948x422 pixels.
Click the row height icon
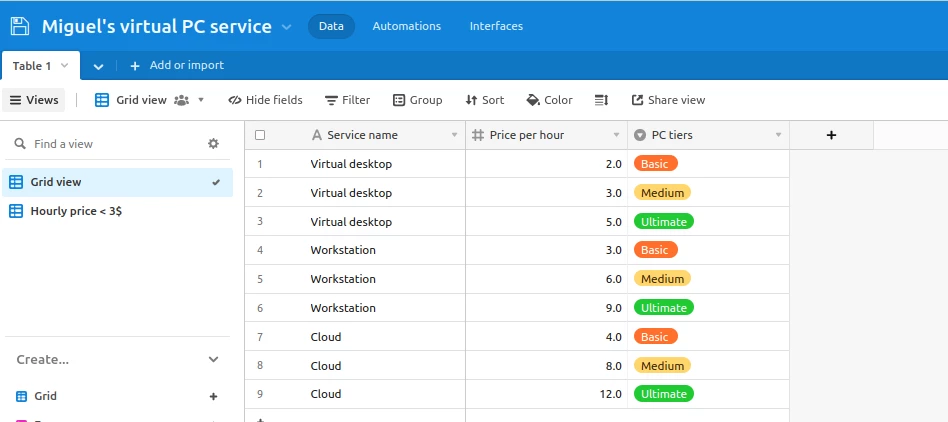(602, 100)
